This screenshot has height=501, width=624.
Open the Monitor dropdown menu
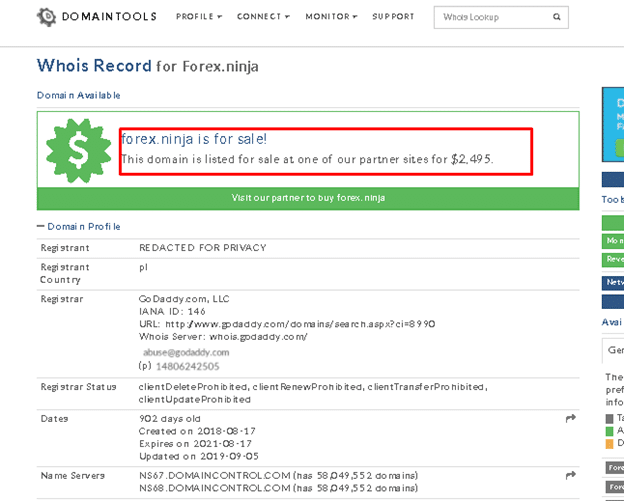point(331,17)
